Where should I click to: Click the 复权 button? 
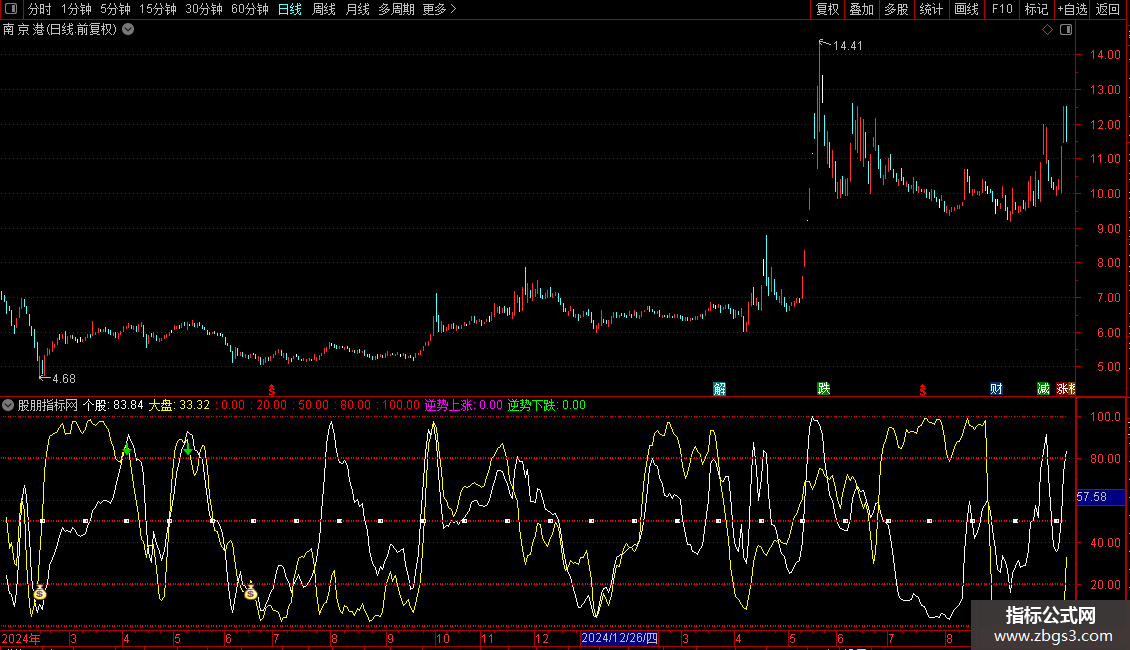click(x=827, y=9)
